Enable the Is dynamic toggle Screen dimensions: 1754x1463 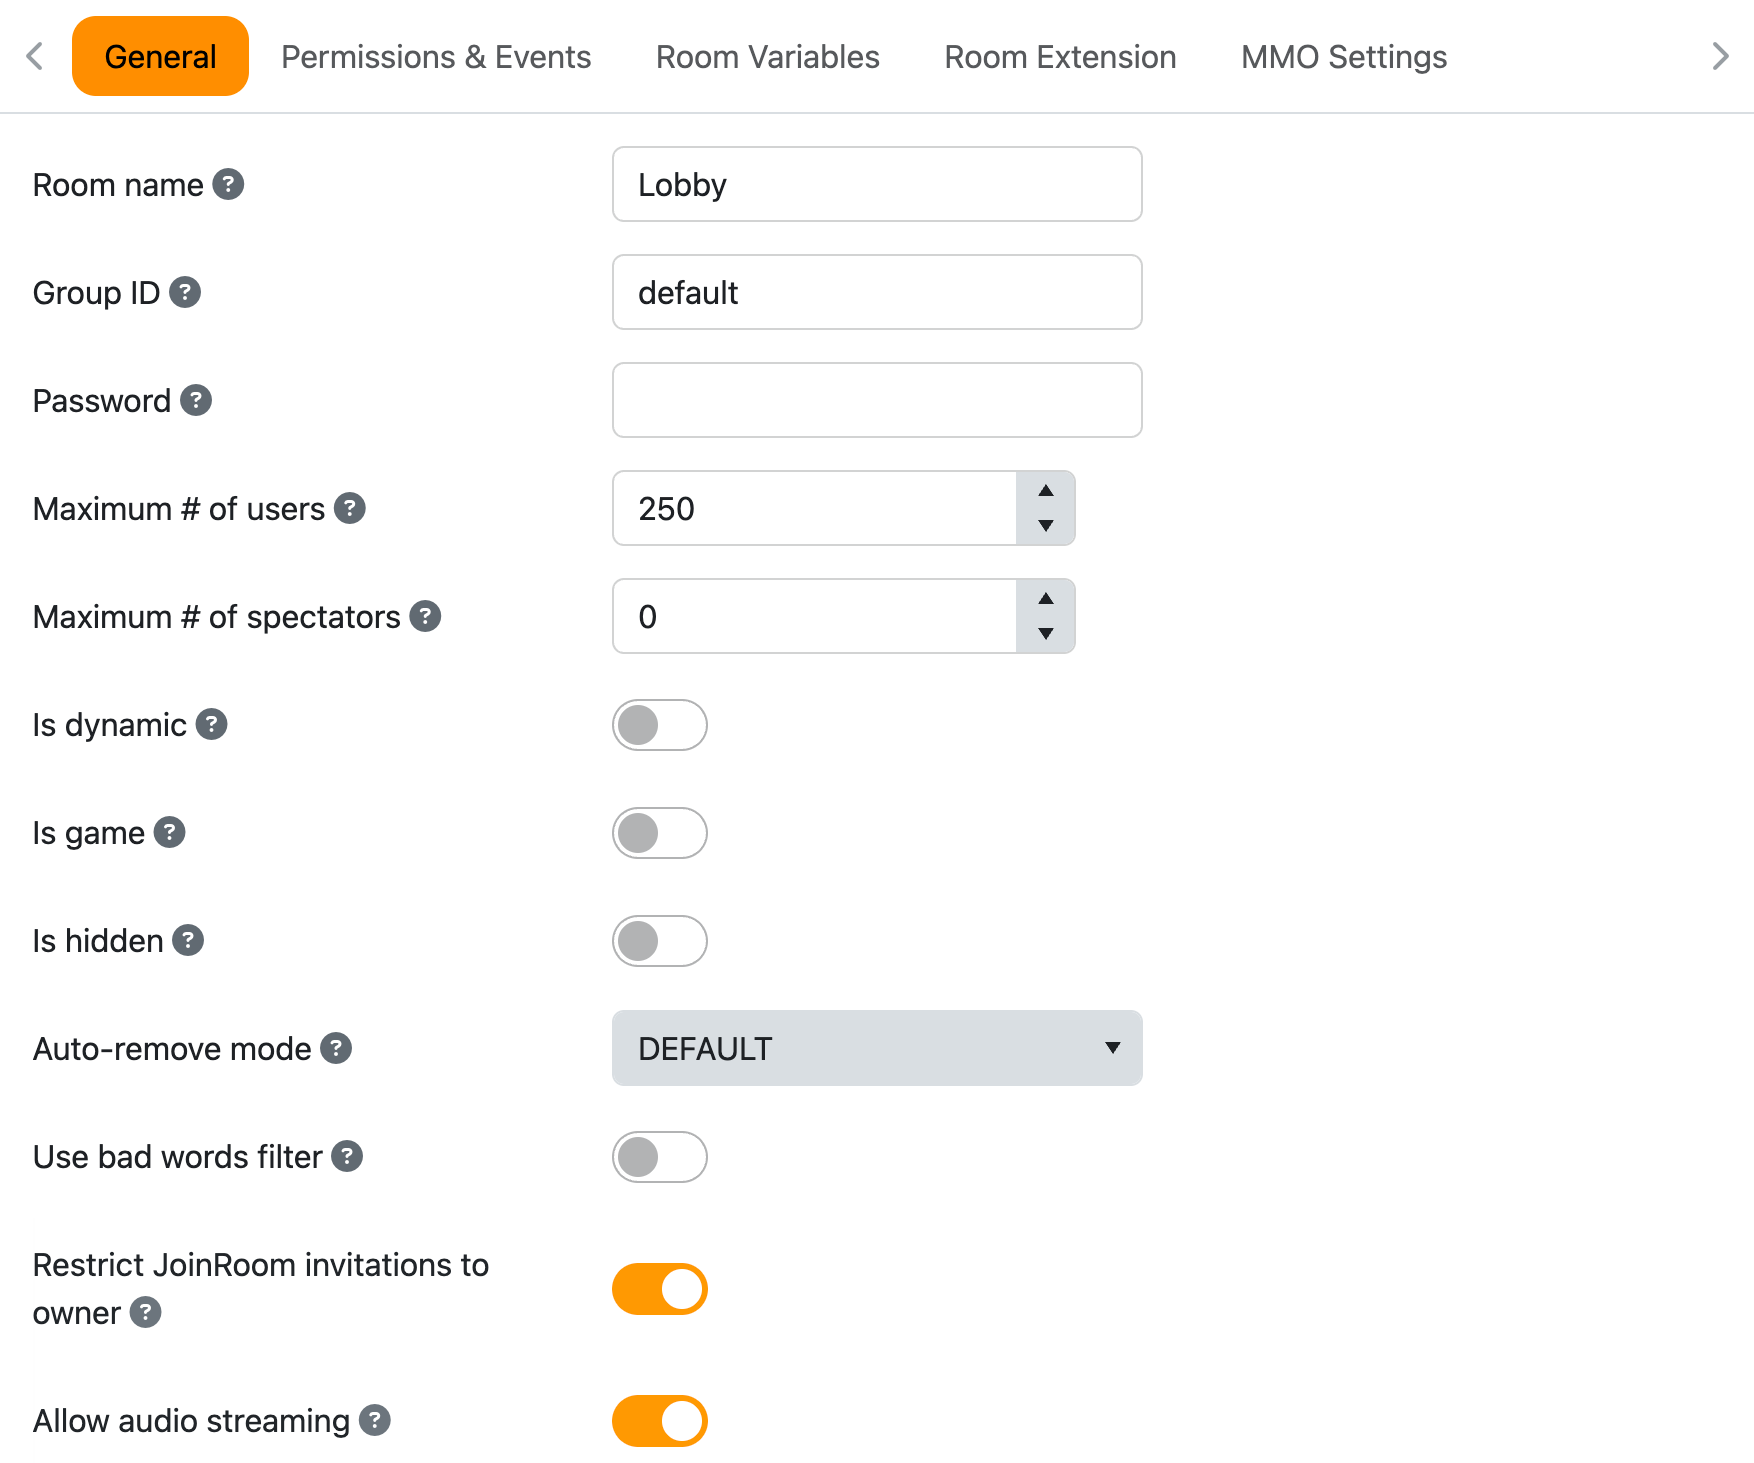click(x=659, y=725)
